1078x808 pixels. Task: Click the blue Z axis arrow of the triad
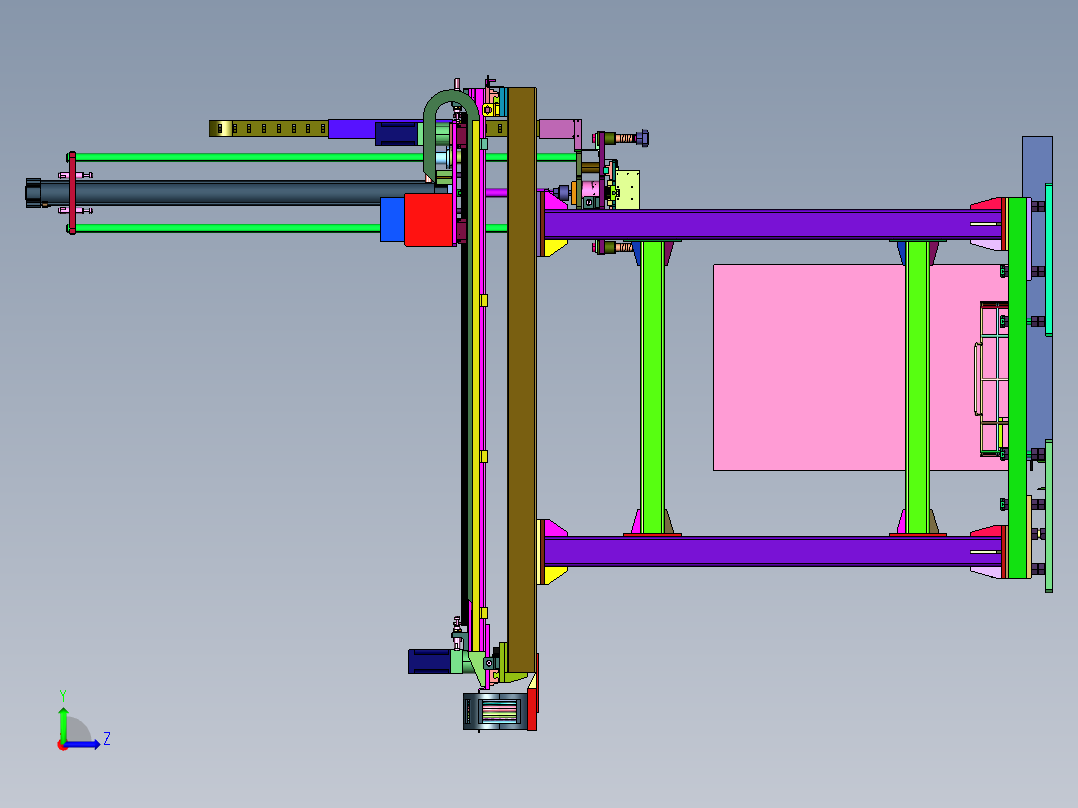pyautogui.click(x=82, y=745)
